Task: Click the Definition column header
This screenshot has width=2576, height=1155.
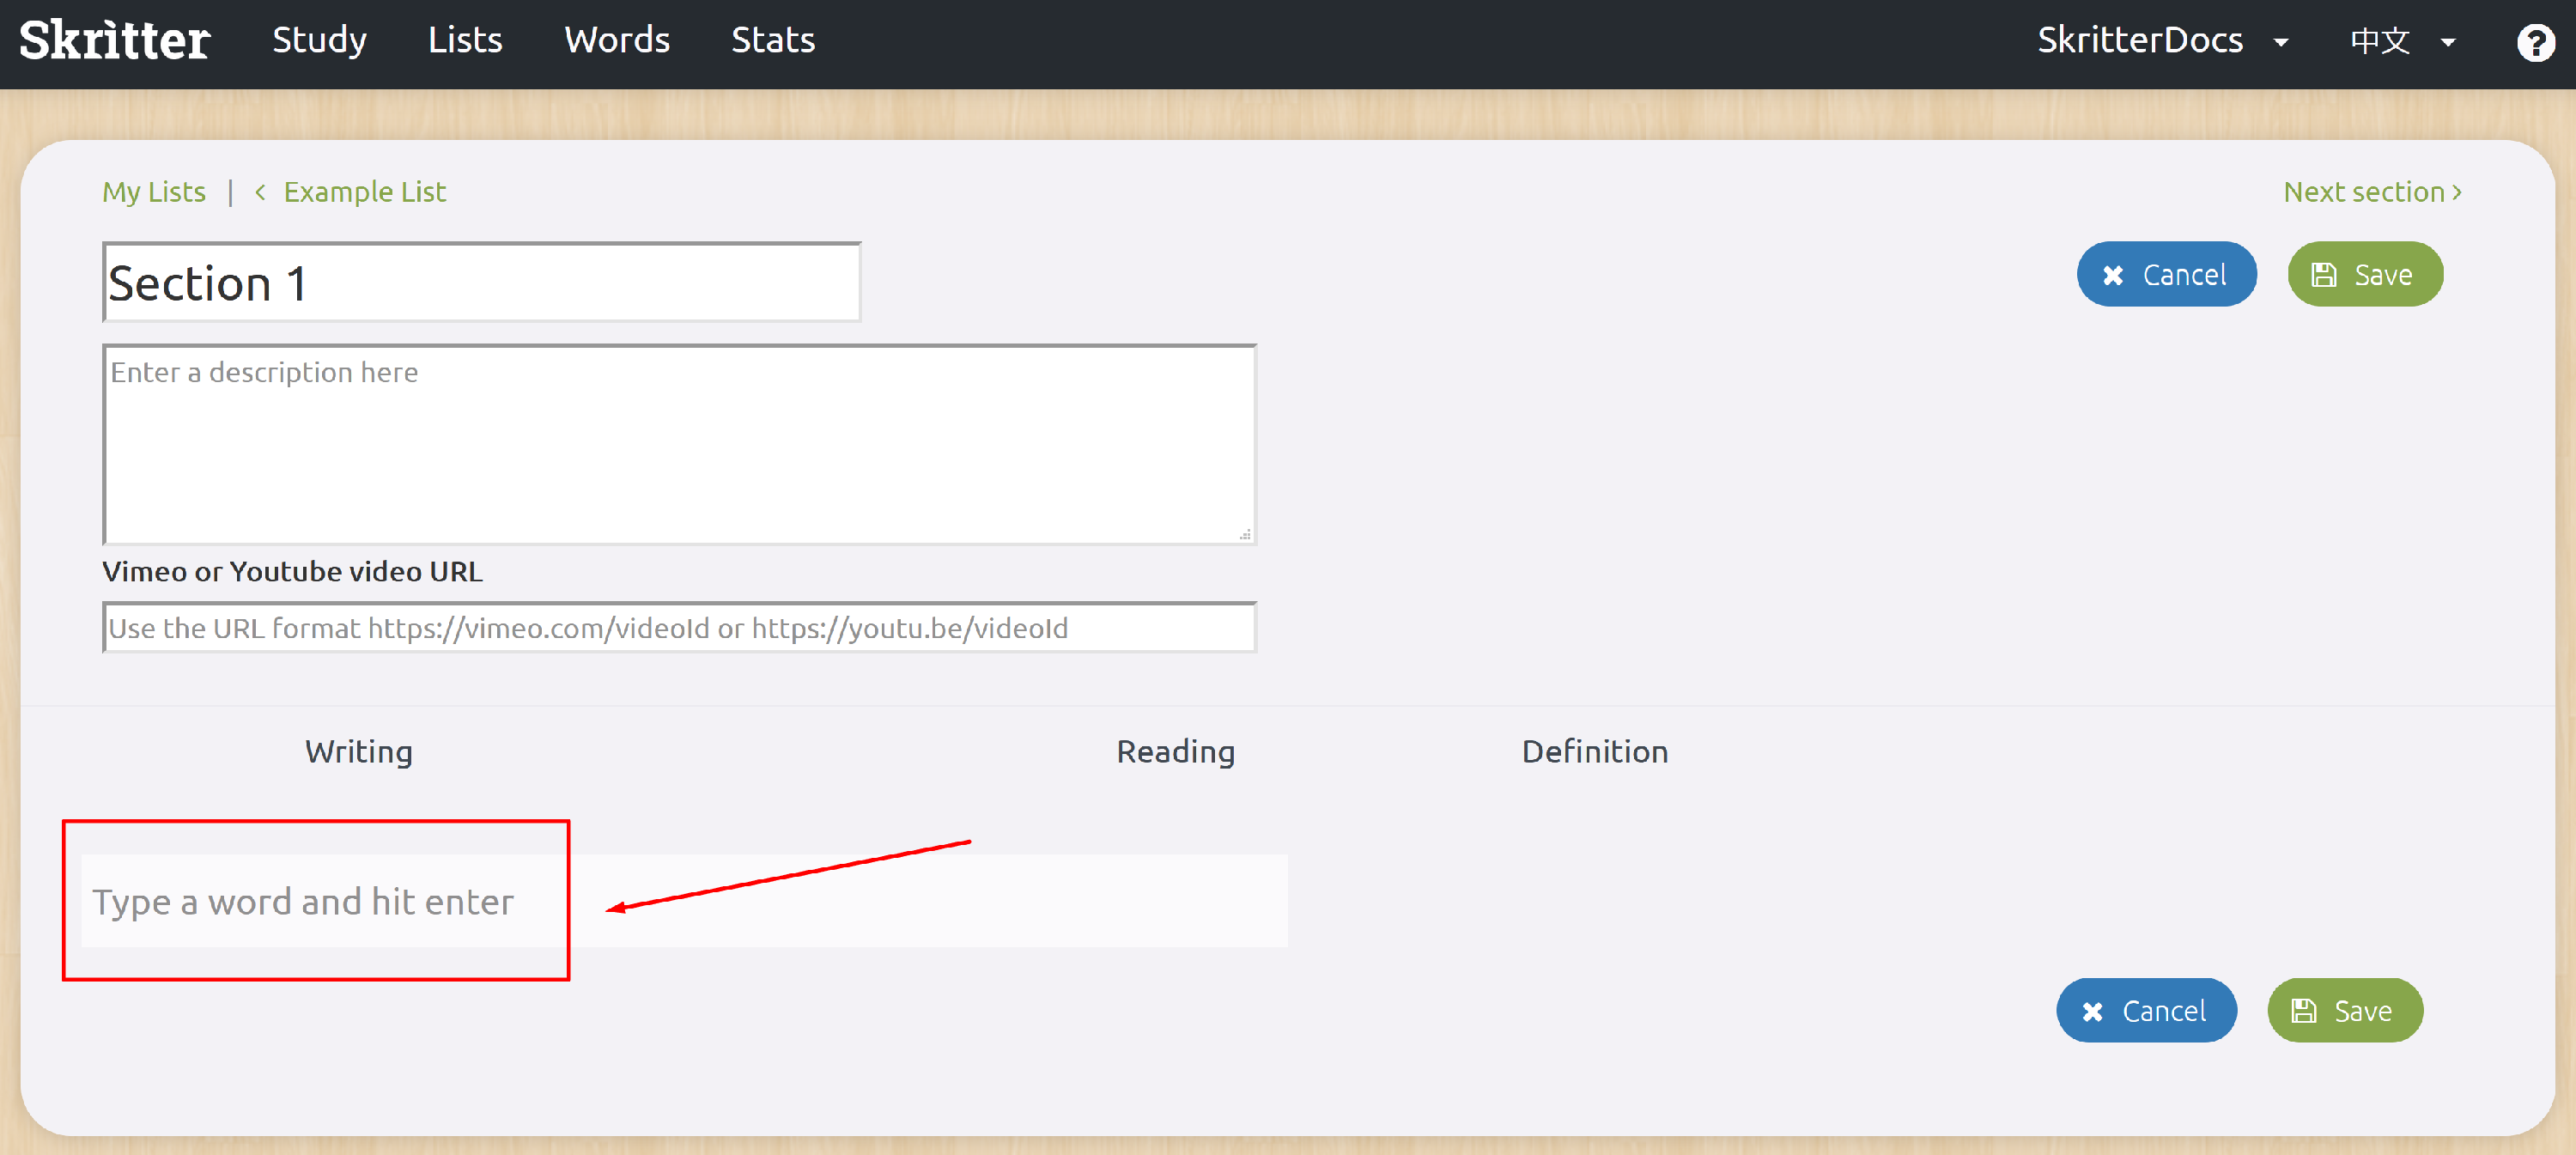Action: click(x=1595, y=751)
